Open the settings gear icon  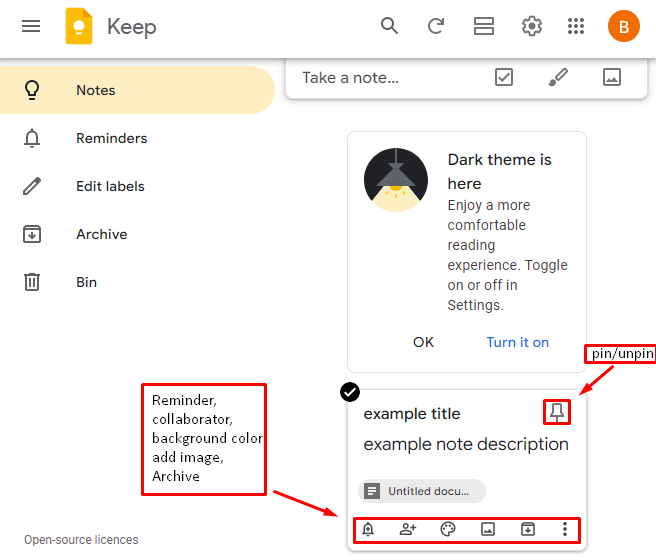click(x=532, y=26)
